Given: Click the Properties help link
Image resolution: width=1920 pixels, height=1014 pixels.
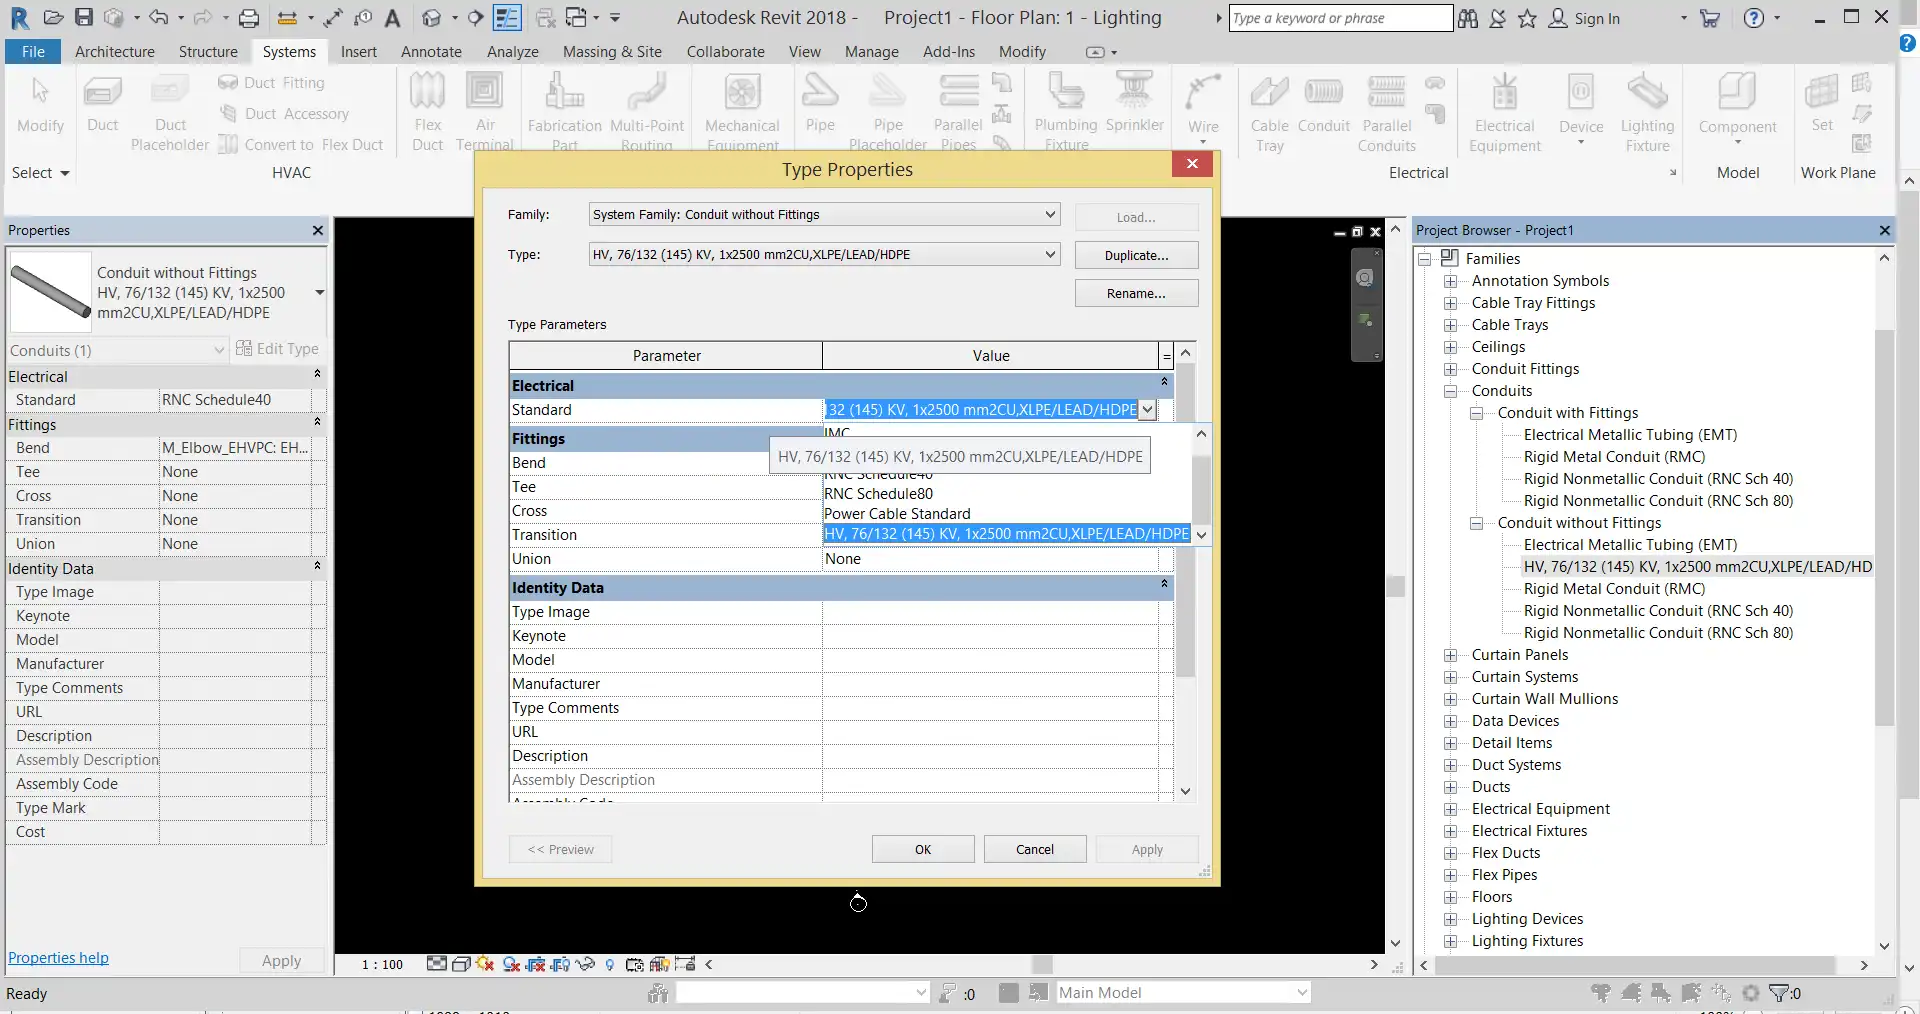Looking at the screenshot, I should click(x=58, y=958).
